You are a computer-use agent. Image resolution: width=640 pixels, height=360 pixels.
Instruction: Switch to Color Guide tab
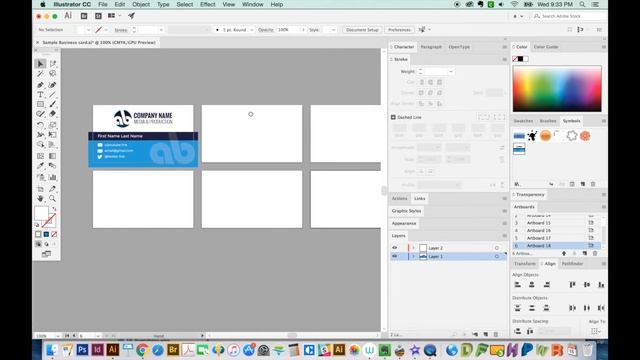coord(546,47)
